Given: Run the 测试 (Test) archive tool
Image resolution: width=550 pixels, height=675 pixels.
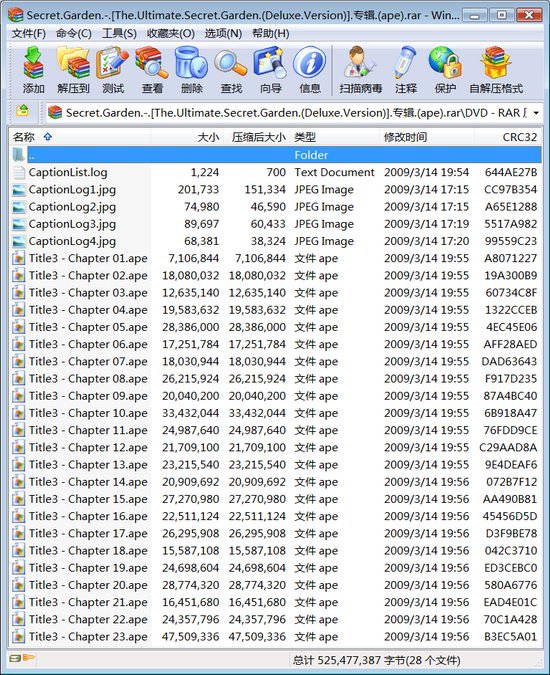Looking at the screenshot, I should [113, 70].
